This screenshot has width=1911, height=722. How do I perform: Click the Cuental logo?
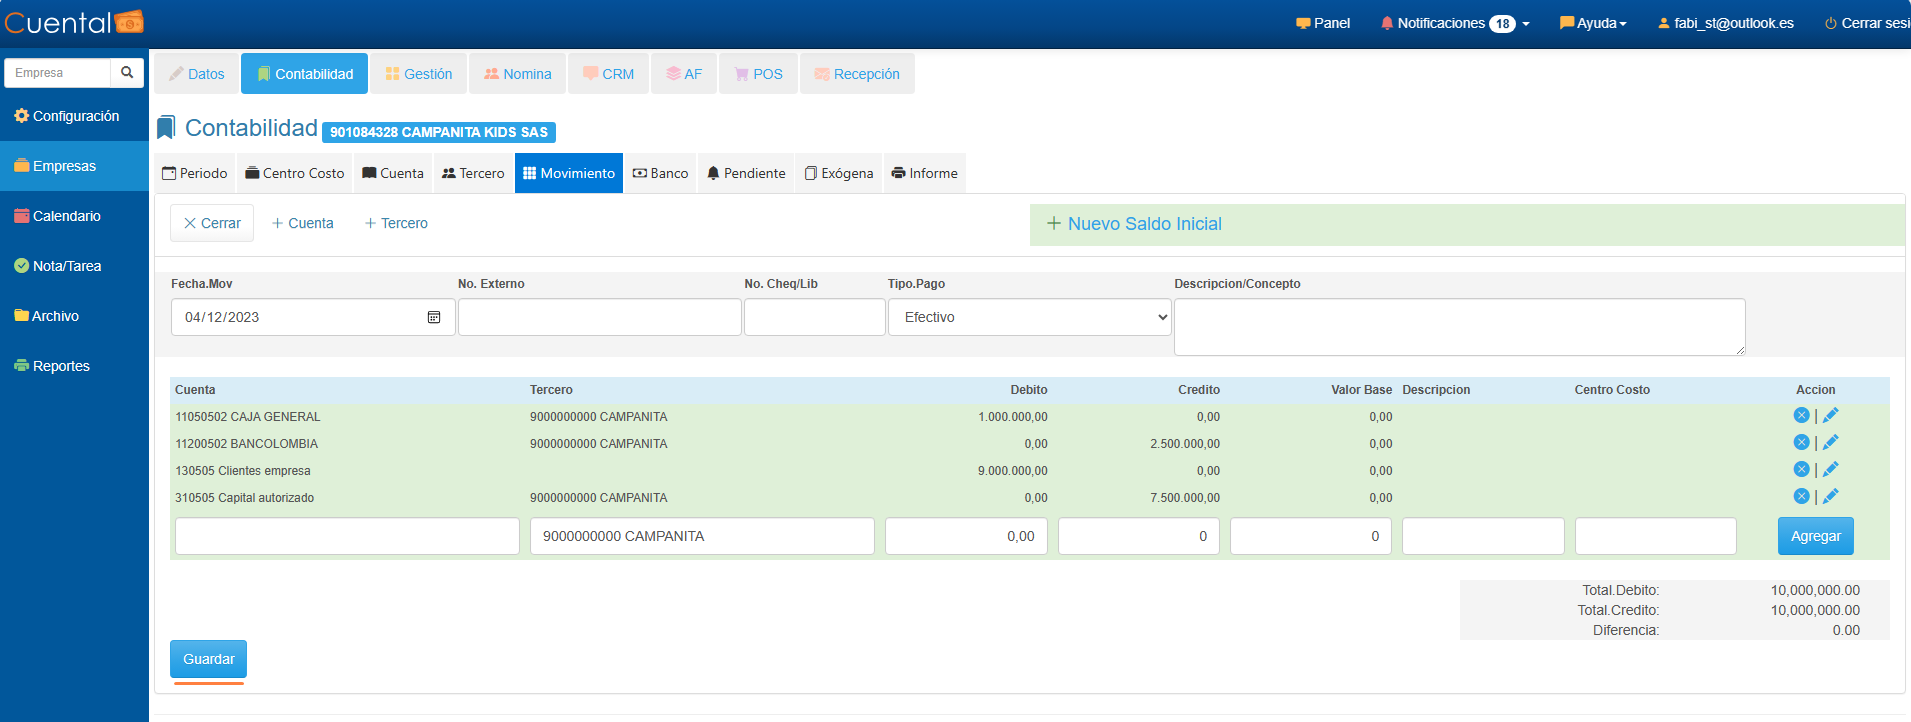pos(74,22)
